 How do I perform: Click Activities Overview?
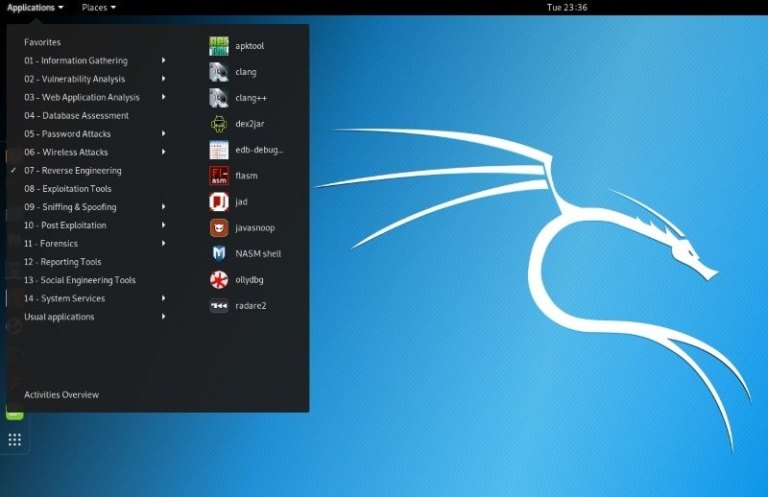click(x=62, y=395)
